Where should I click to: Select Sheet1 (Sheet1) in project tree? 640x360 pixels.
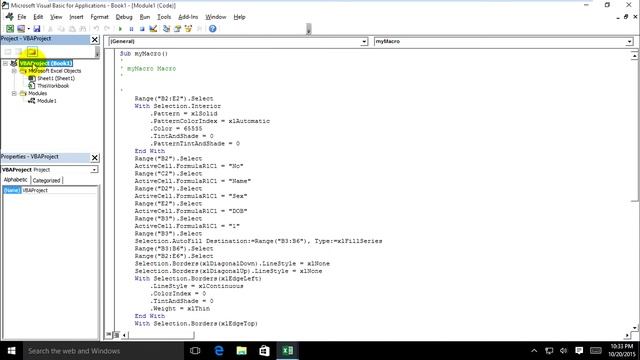(56, 78)
